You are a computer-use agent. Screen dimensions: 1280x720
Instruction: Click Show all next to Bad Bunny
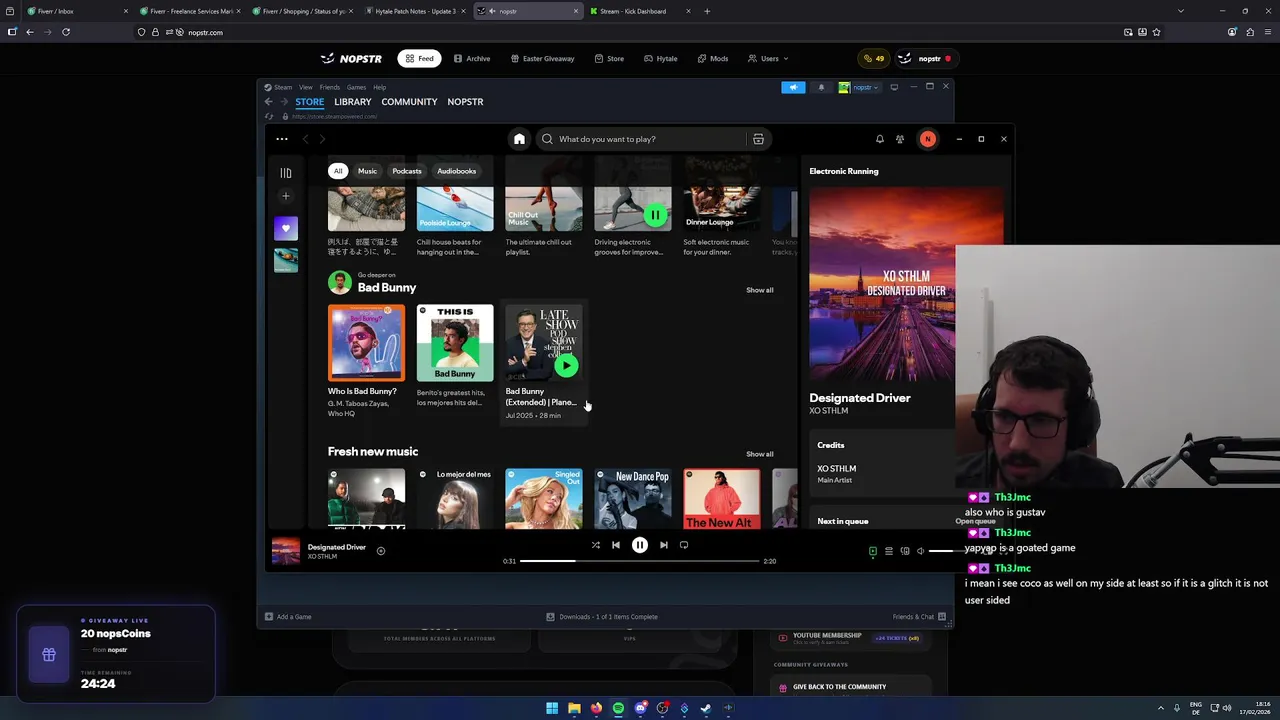tap(760, 290)
